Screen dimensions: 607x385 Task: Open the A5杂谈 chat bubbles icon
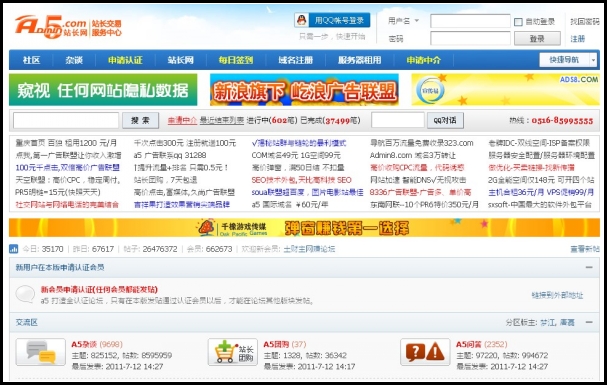point(41,352)
